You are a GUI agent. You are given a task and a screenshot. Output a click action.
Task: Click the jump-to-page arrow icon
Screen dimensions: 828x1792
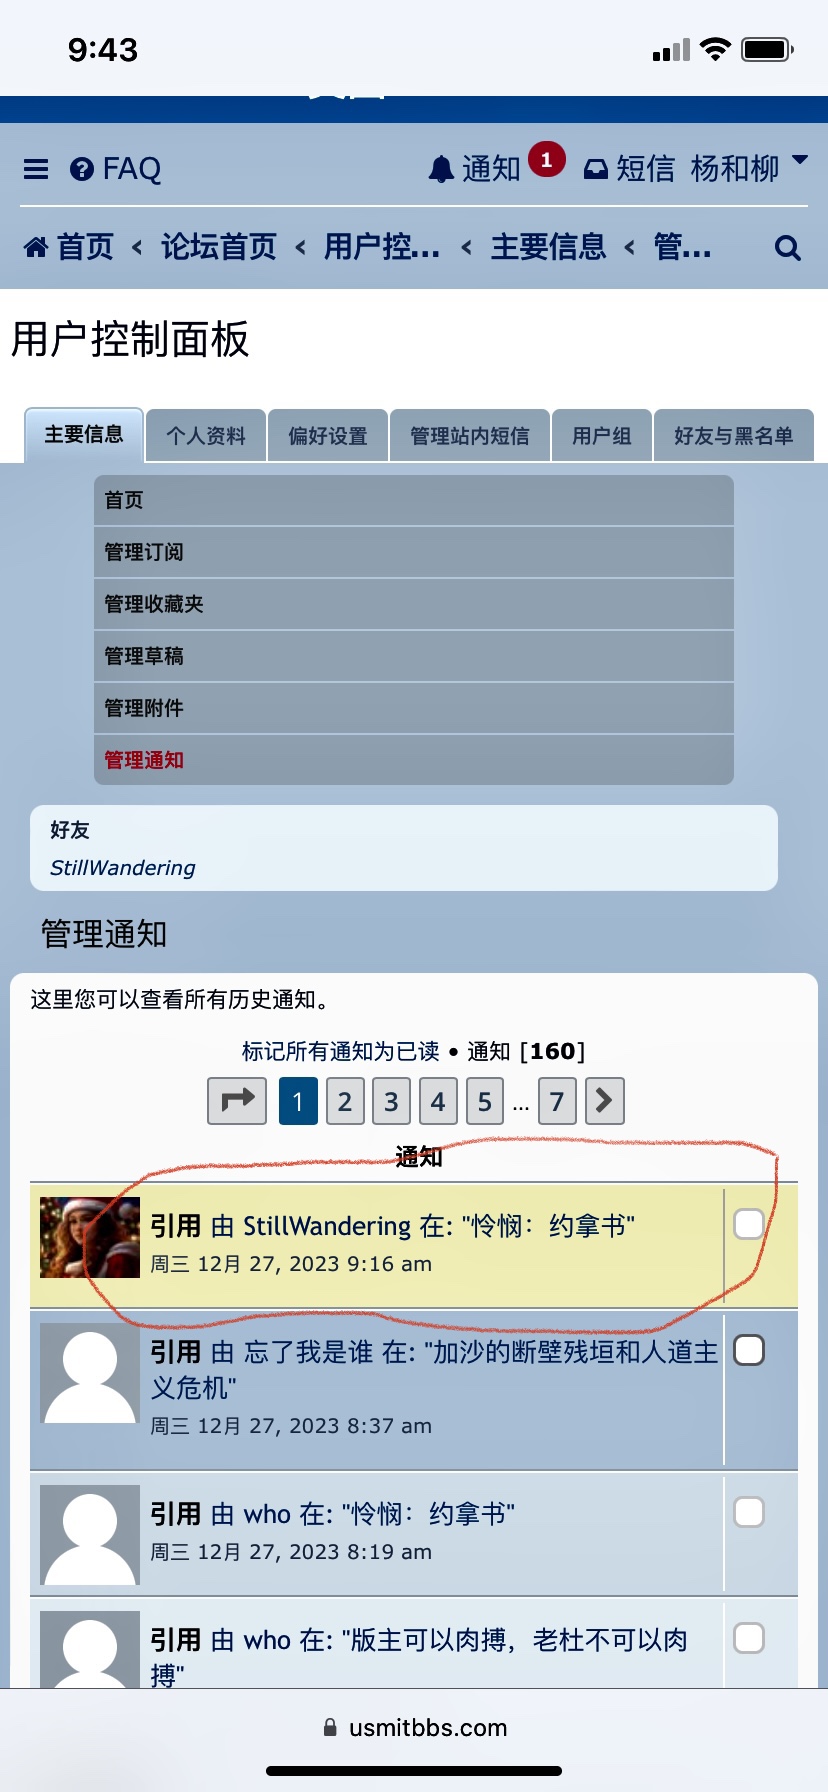pyautogui.click(x=237, y=1101)
